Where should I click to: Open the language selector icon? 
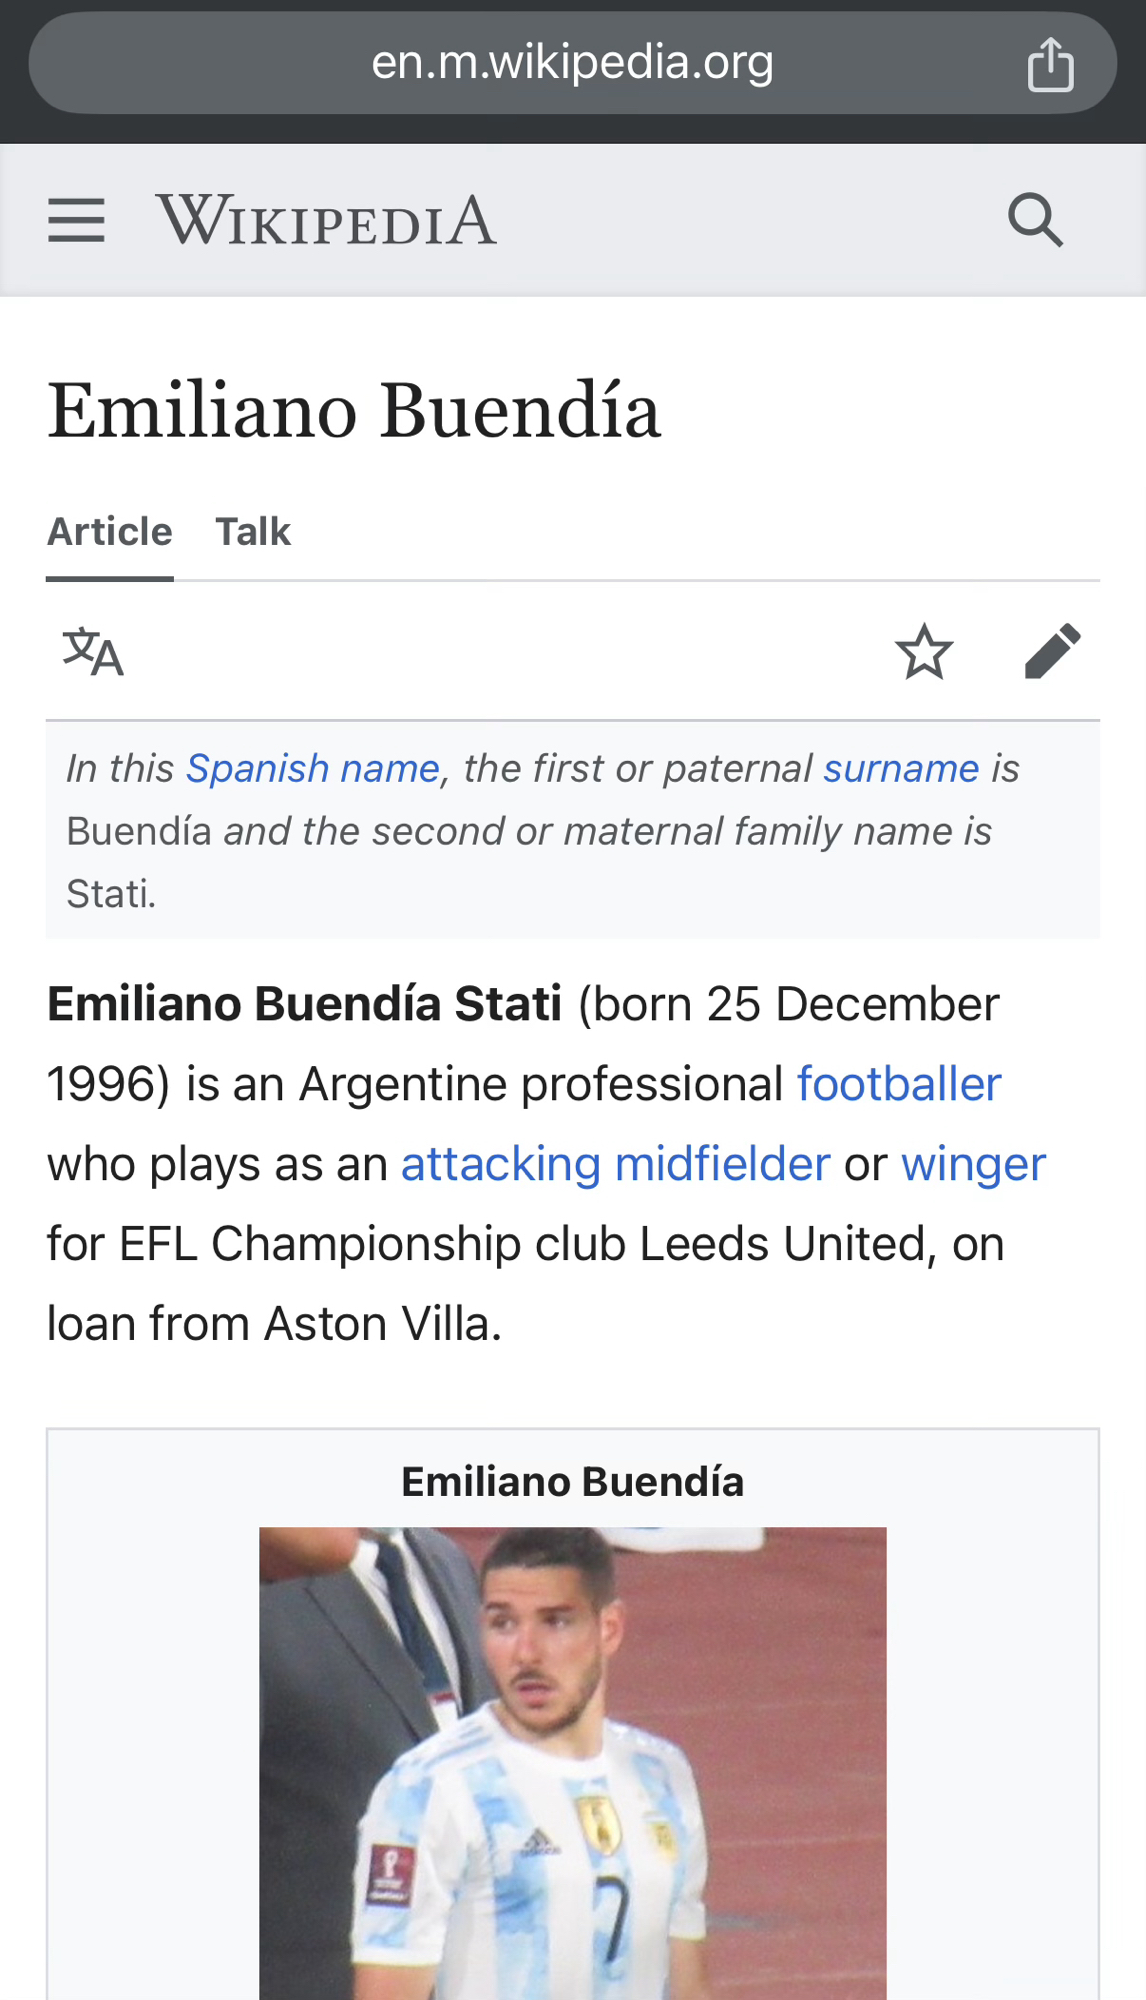click(x=93, y=652)
